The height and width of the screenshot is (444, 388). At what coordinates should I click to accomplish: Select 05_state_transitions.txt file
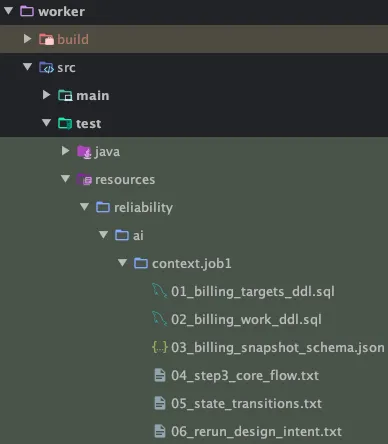click(x=246, y=403)
